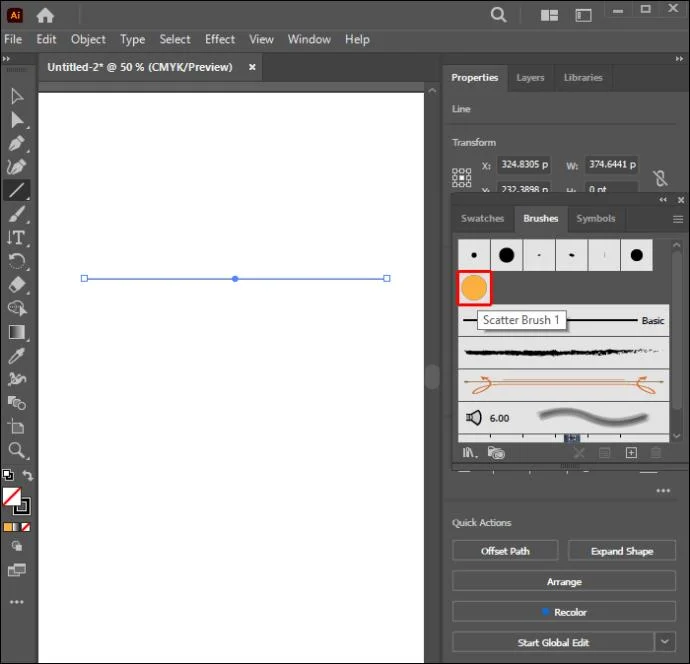Swap fill and stroke colors

28,475
